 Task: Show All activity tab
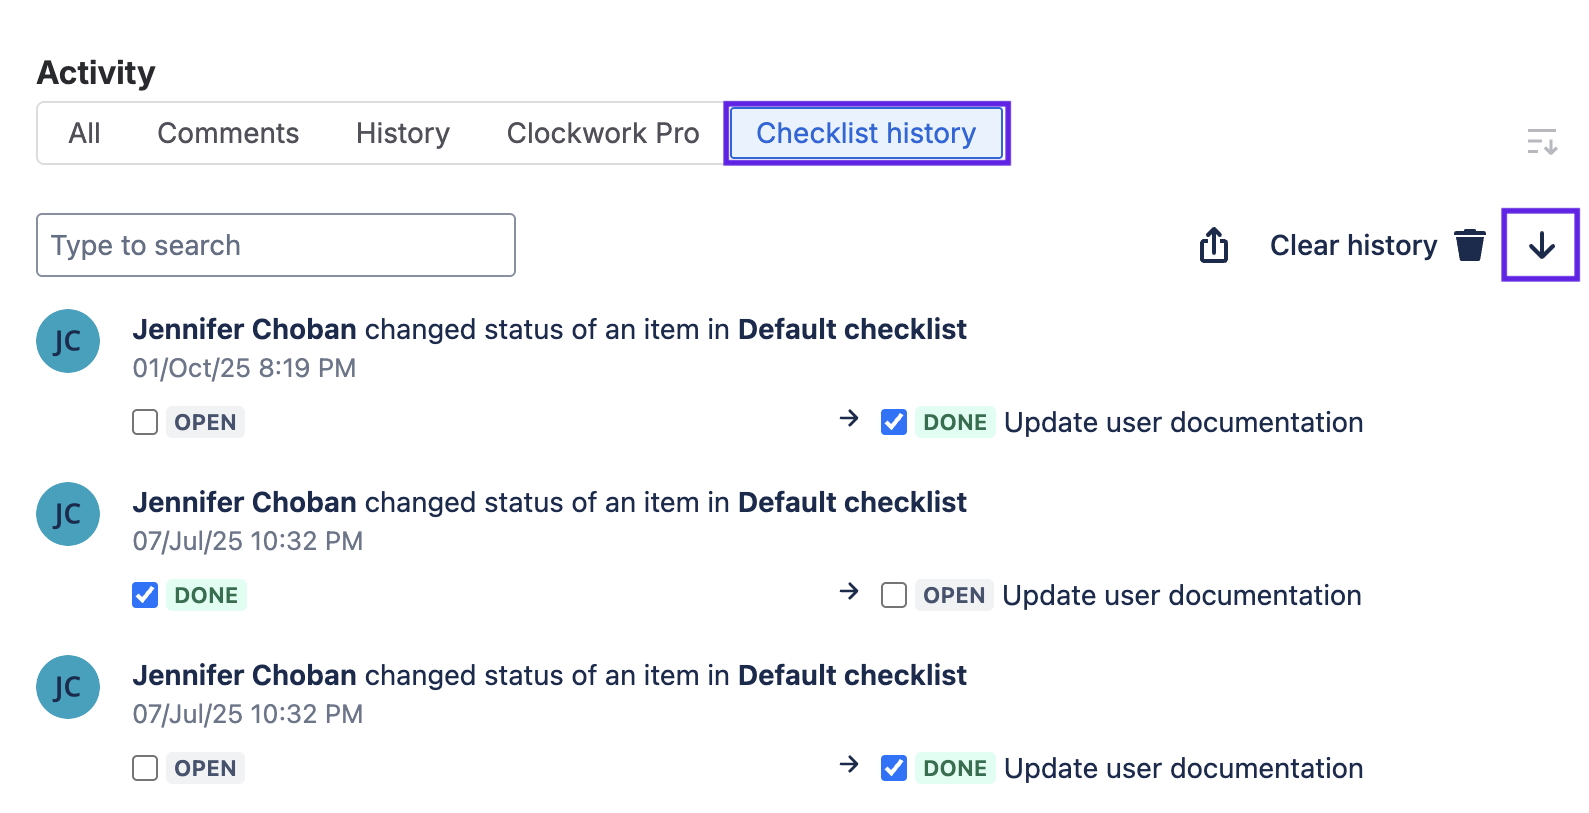pos(84,133)
